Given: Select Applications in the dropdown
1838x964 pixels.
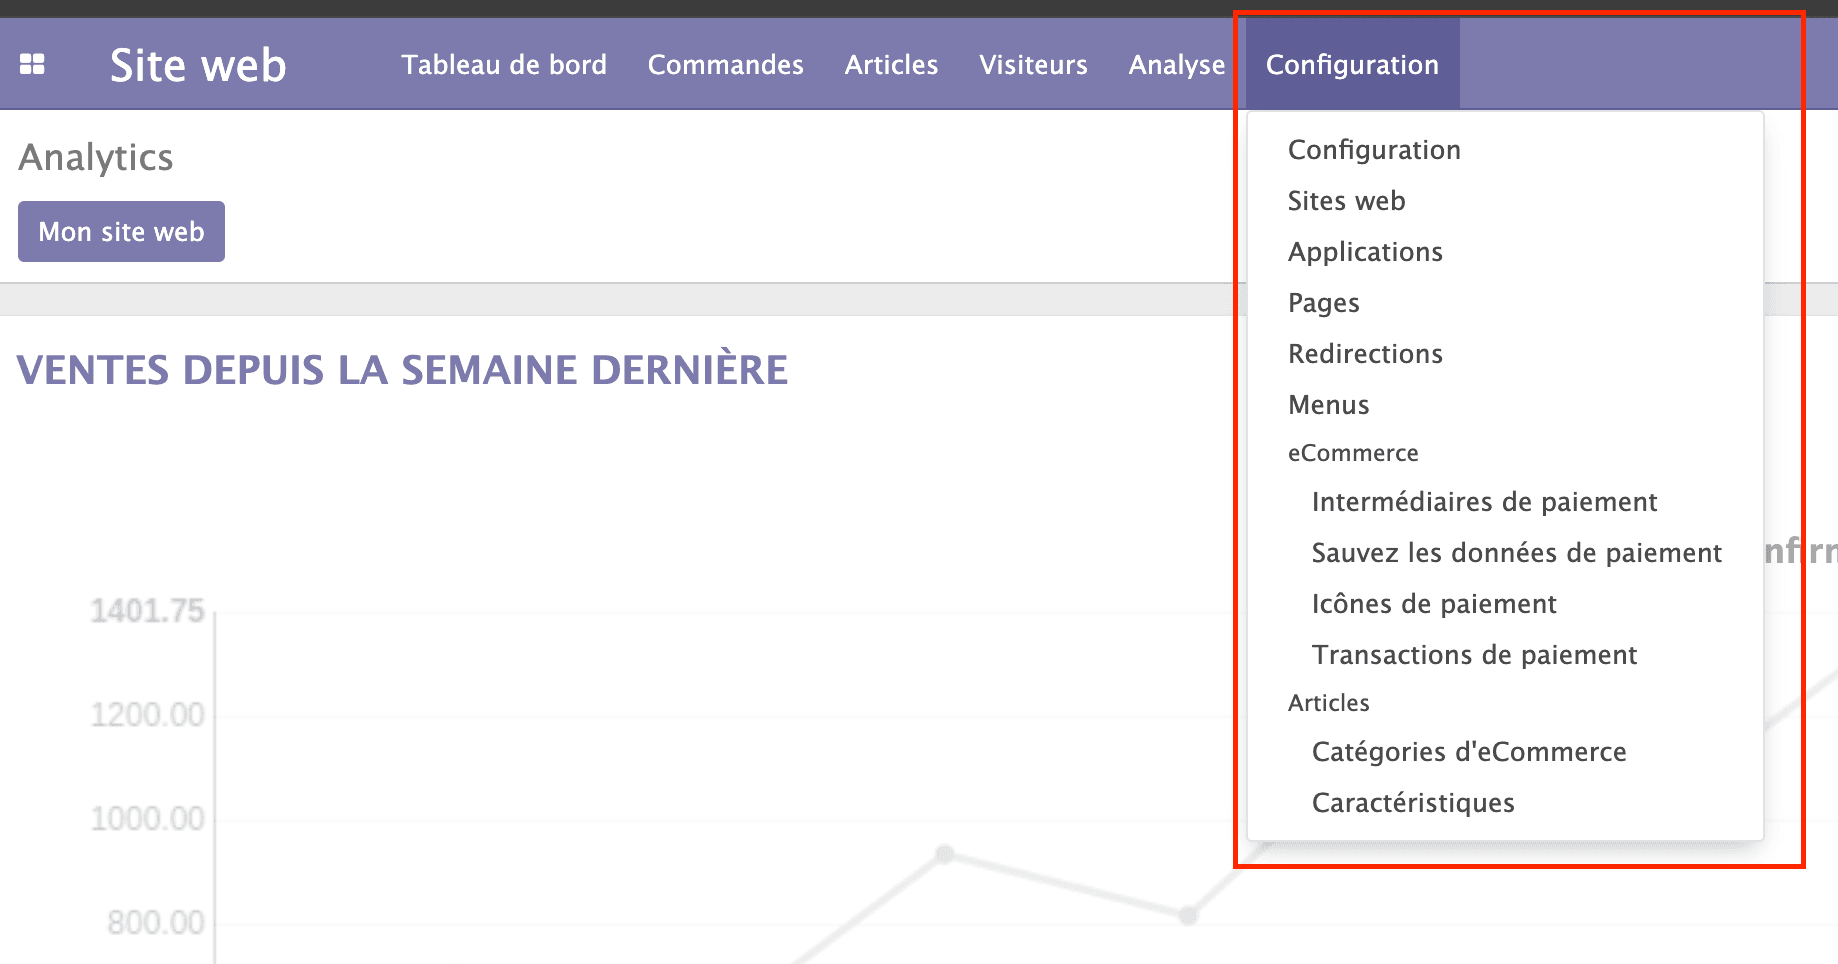Looking at the screenshot, I should [x=1365, y=251].
